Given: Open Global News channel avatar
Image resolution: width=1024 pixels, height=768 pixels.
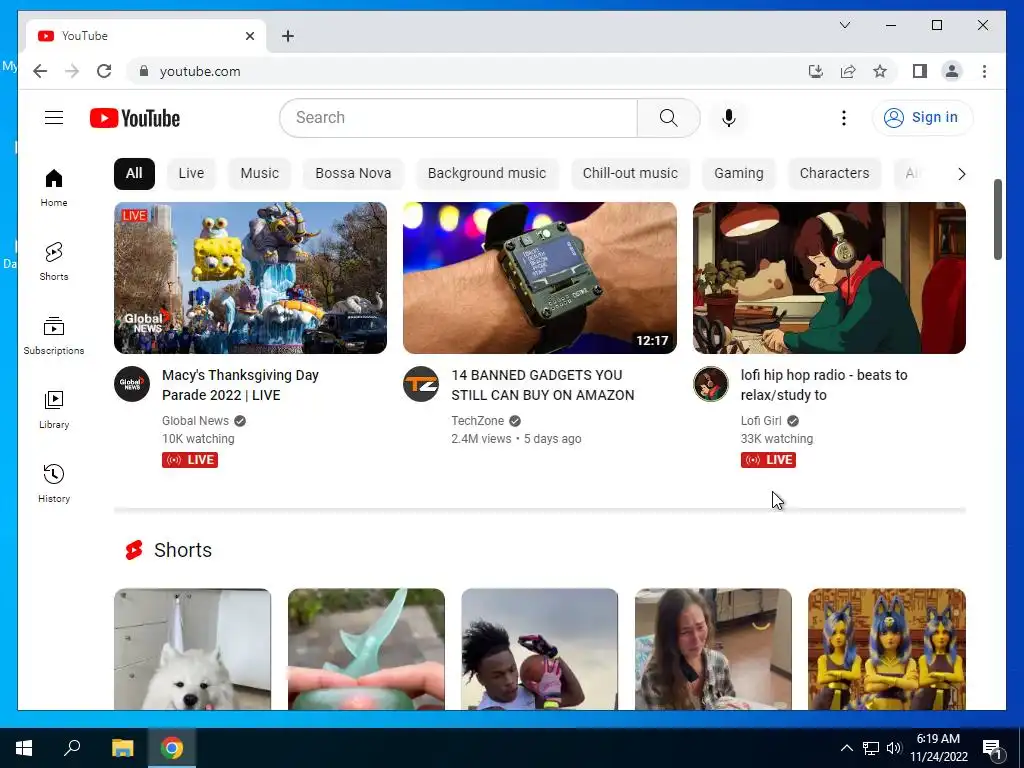Looking at the screenshot, I should pos(132,384).
